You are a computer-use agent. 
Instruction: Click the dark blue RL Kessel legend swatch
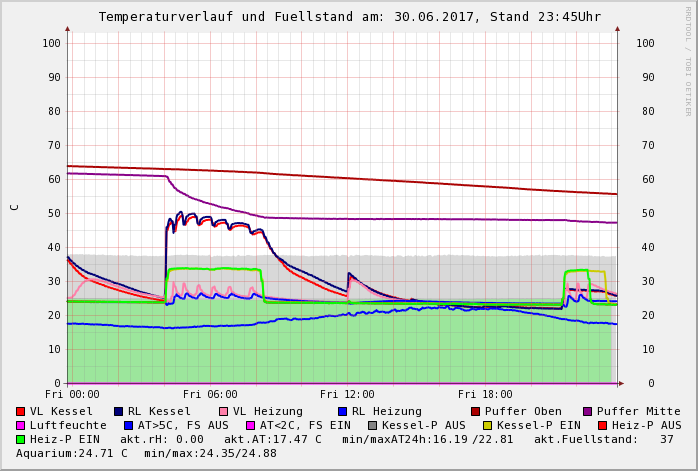(x=119, y=411)
